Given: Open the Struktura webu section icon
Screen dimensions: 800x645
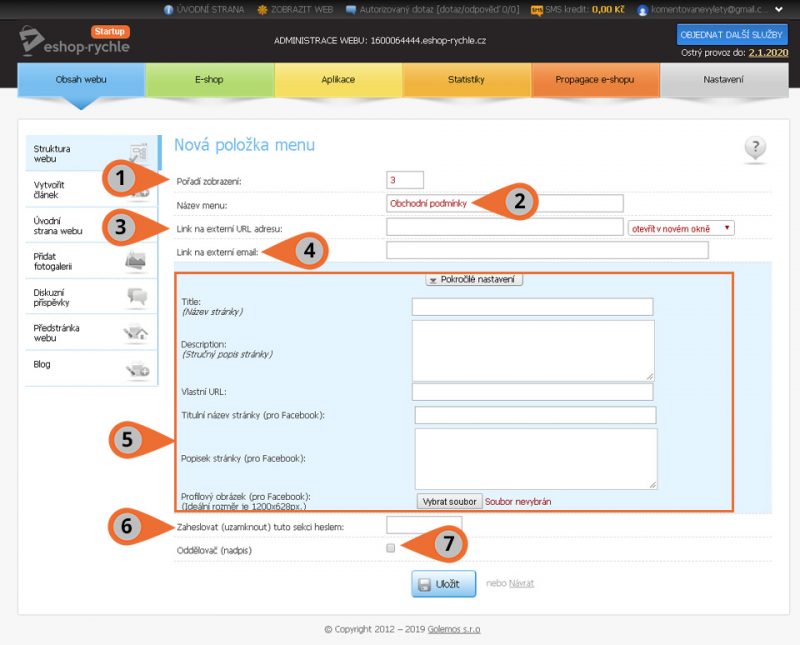Looking at the screenshot, I should pos(141,152).
